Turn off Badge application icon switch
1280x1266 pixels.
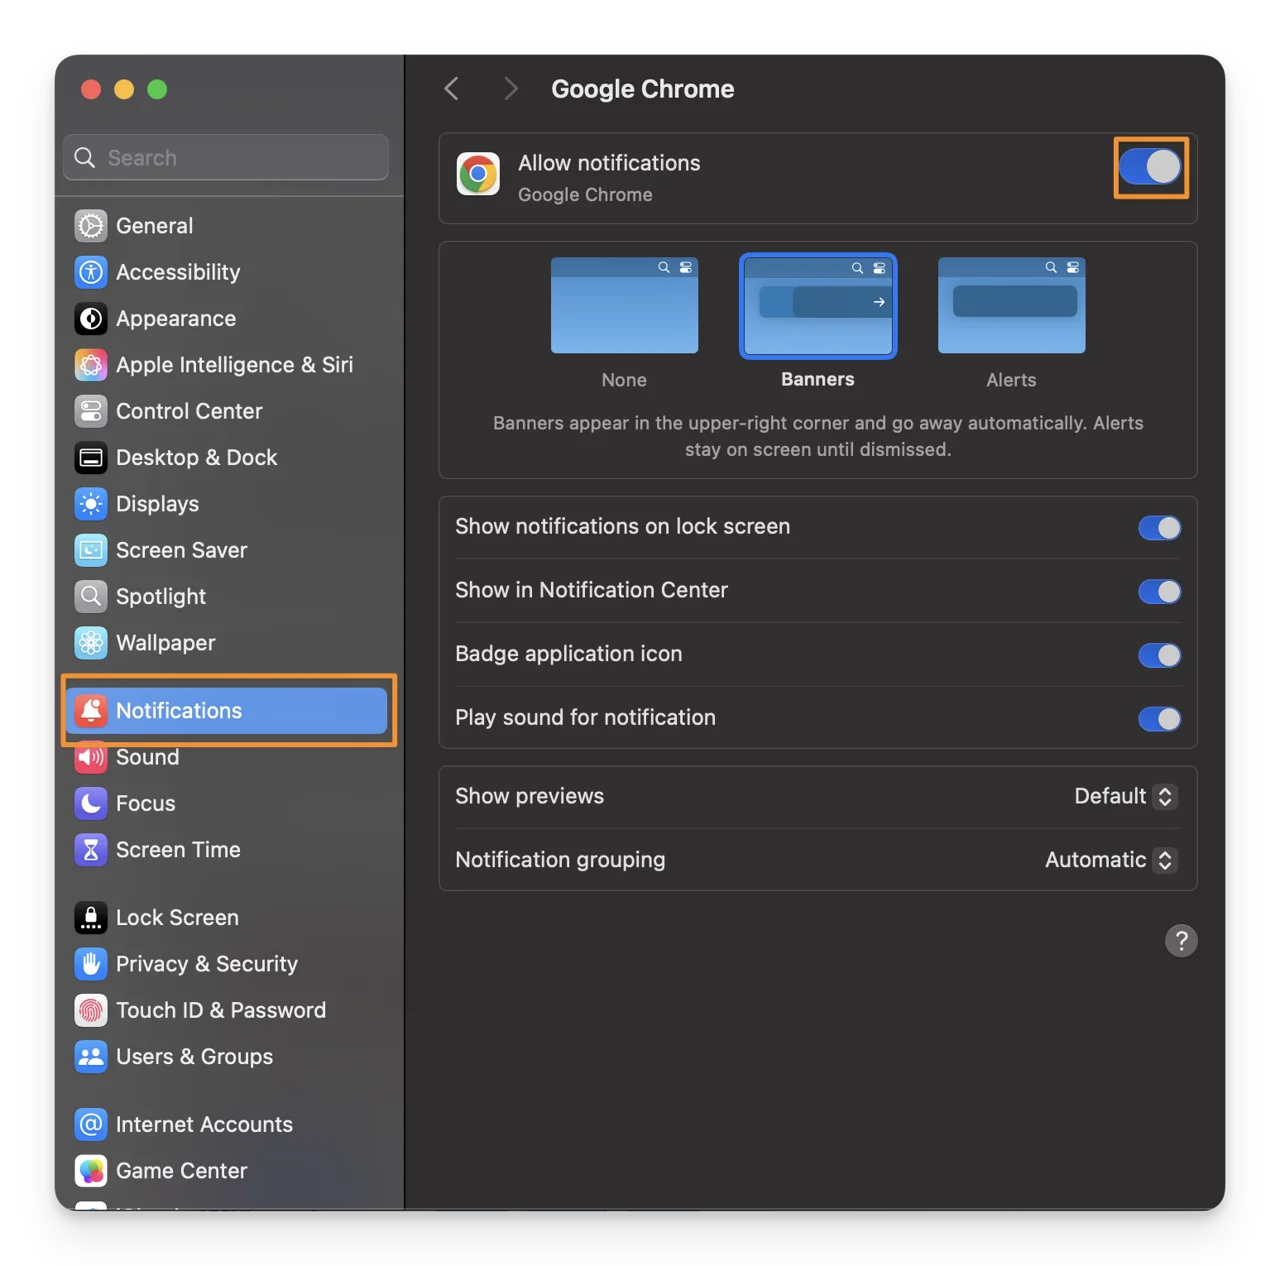point(1159,655)
